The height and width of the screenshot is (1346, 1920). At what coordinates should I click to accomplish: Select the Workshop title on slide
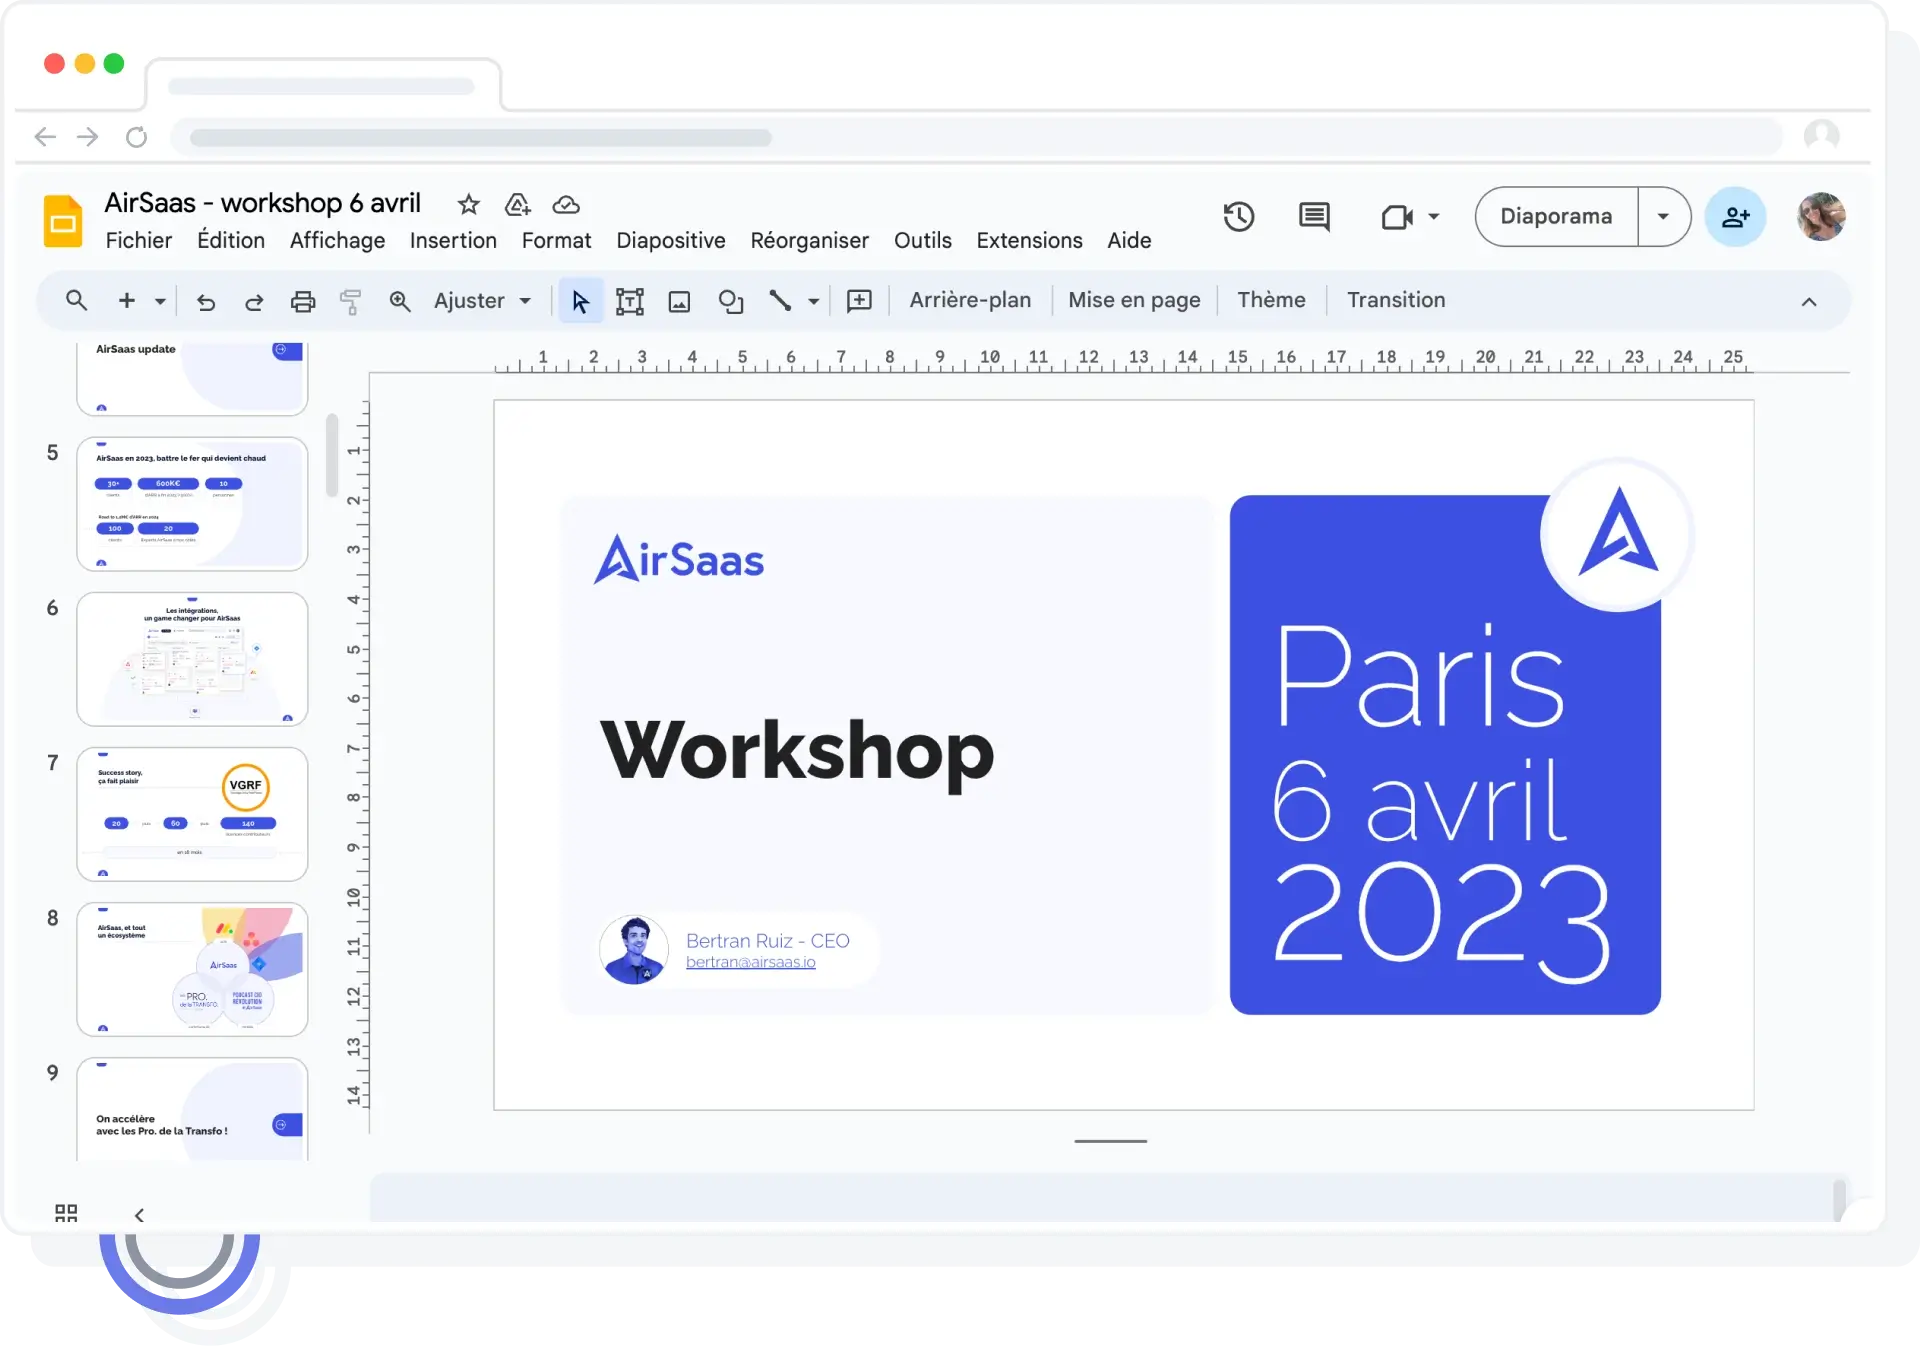point(797,752)
